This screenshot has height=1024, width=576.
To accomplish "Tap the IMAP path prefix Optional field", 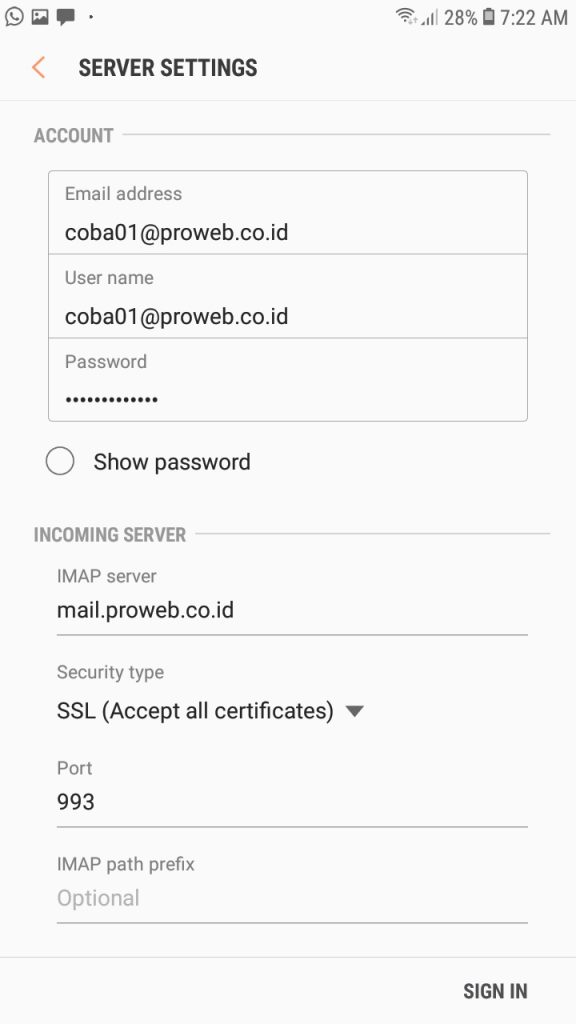I will coord(292,899).
